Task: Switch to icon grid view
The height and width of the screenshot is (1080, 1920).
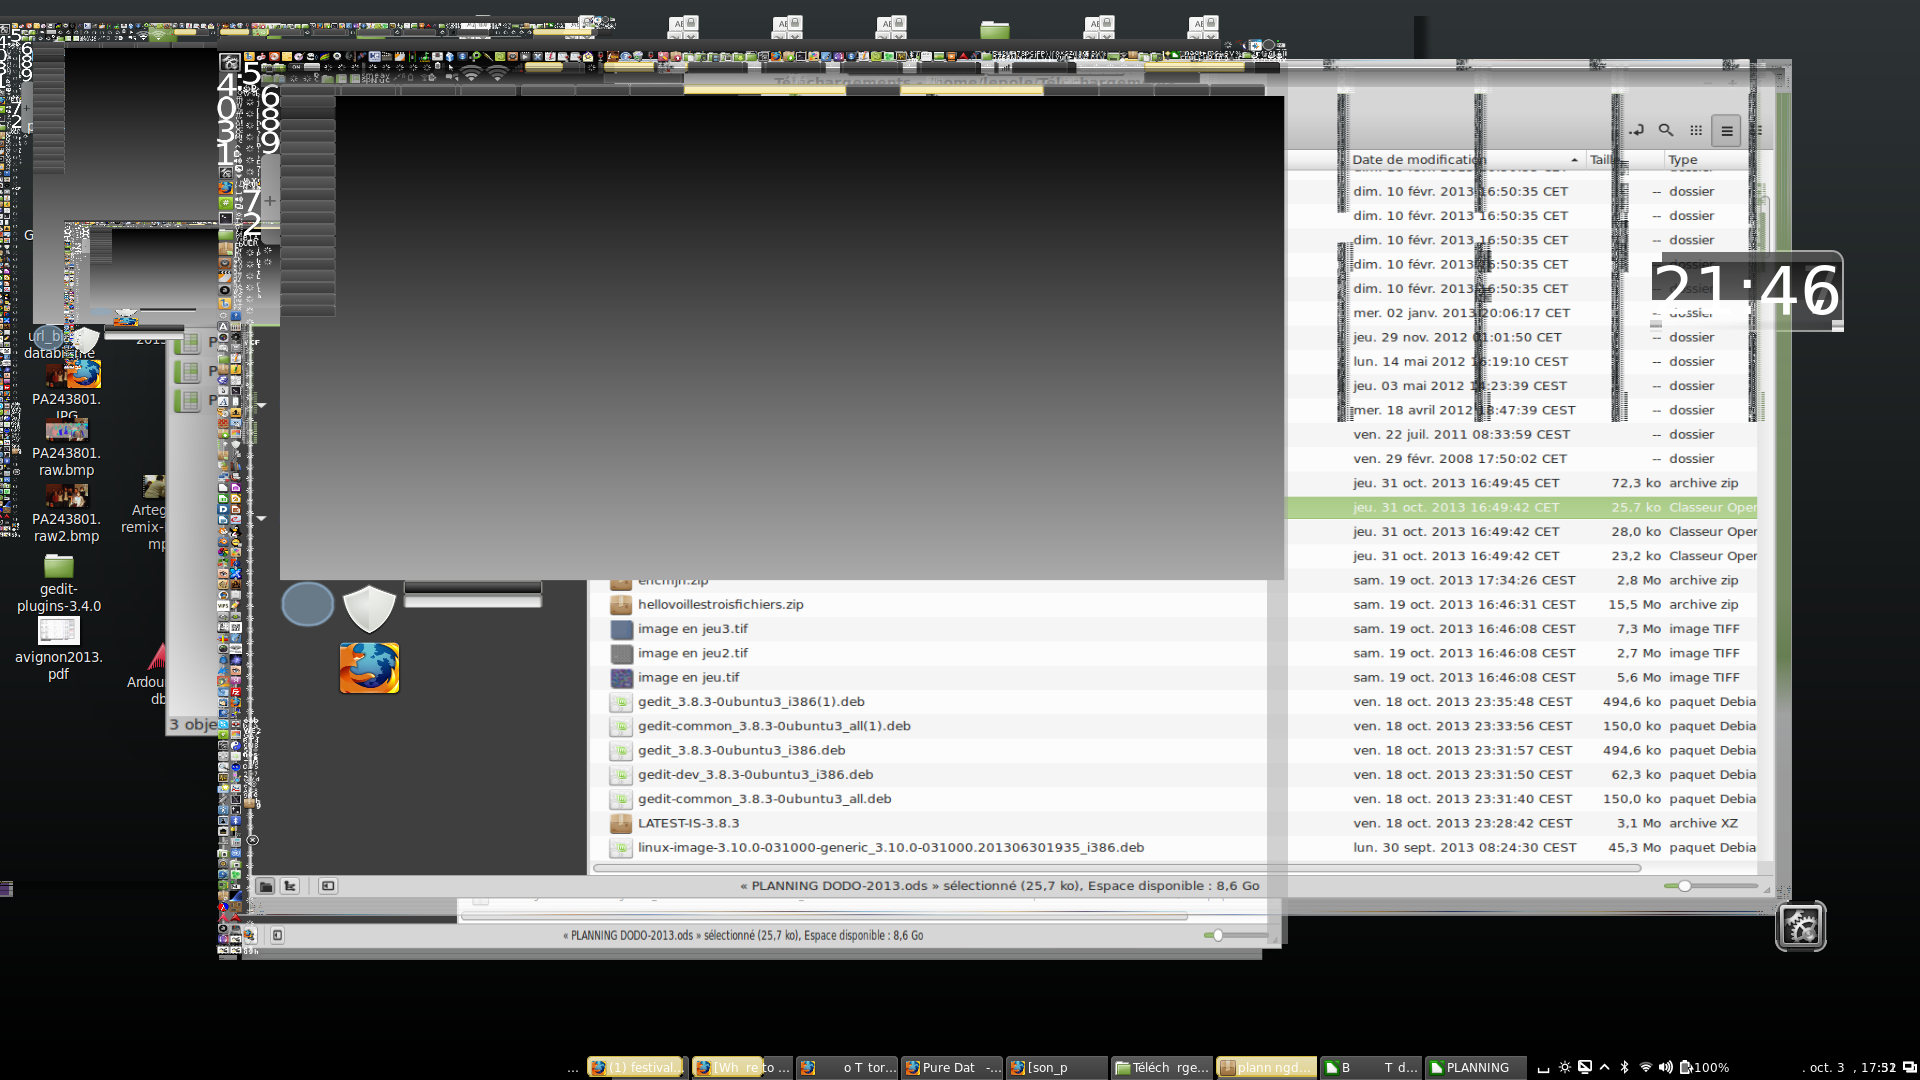Action: click(x=1696, y=130)
